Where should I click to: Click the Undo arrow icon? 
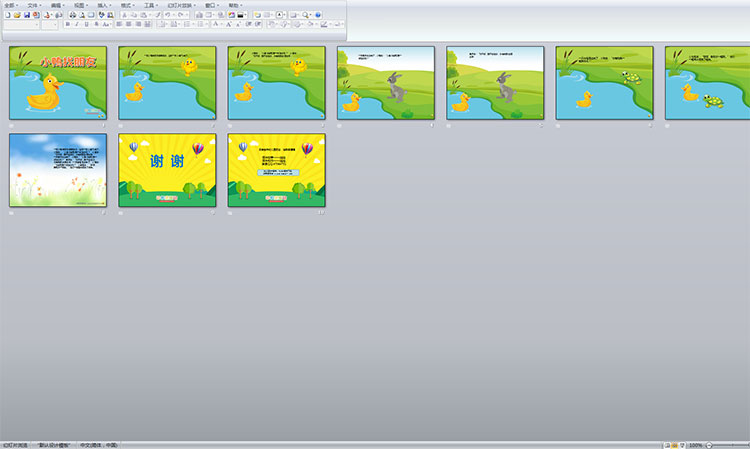coord(169,15)
